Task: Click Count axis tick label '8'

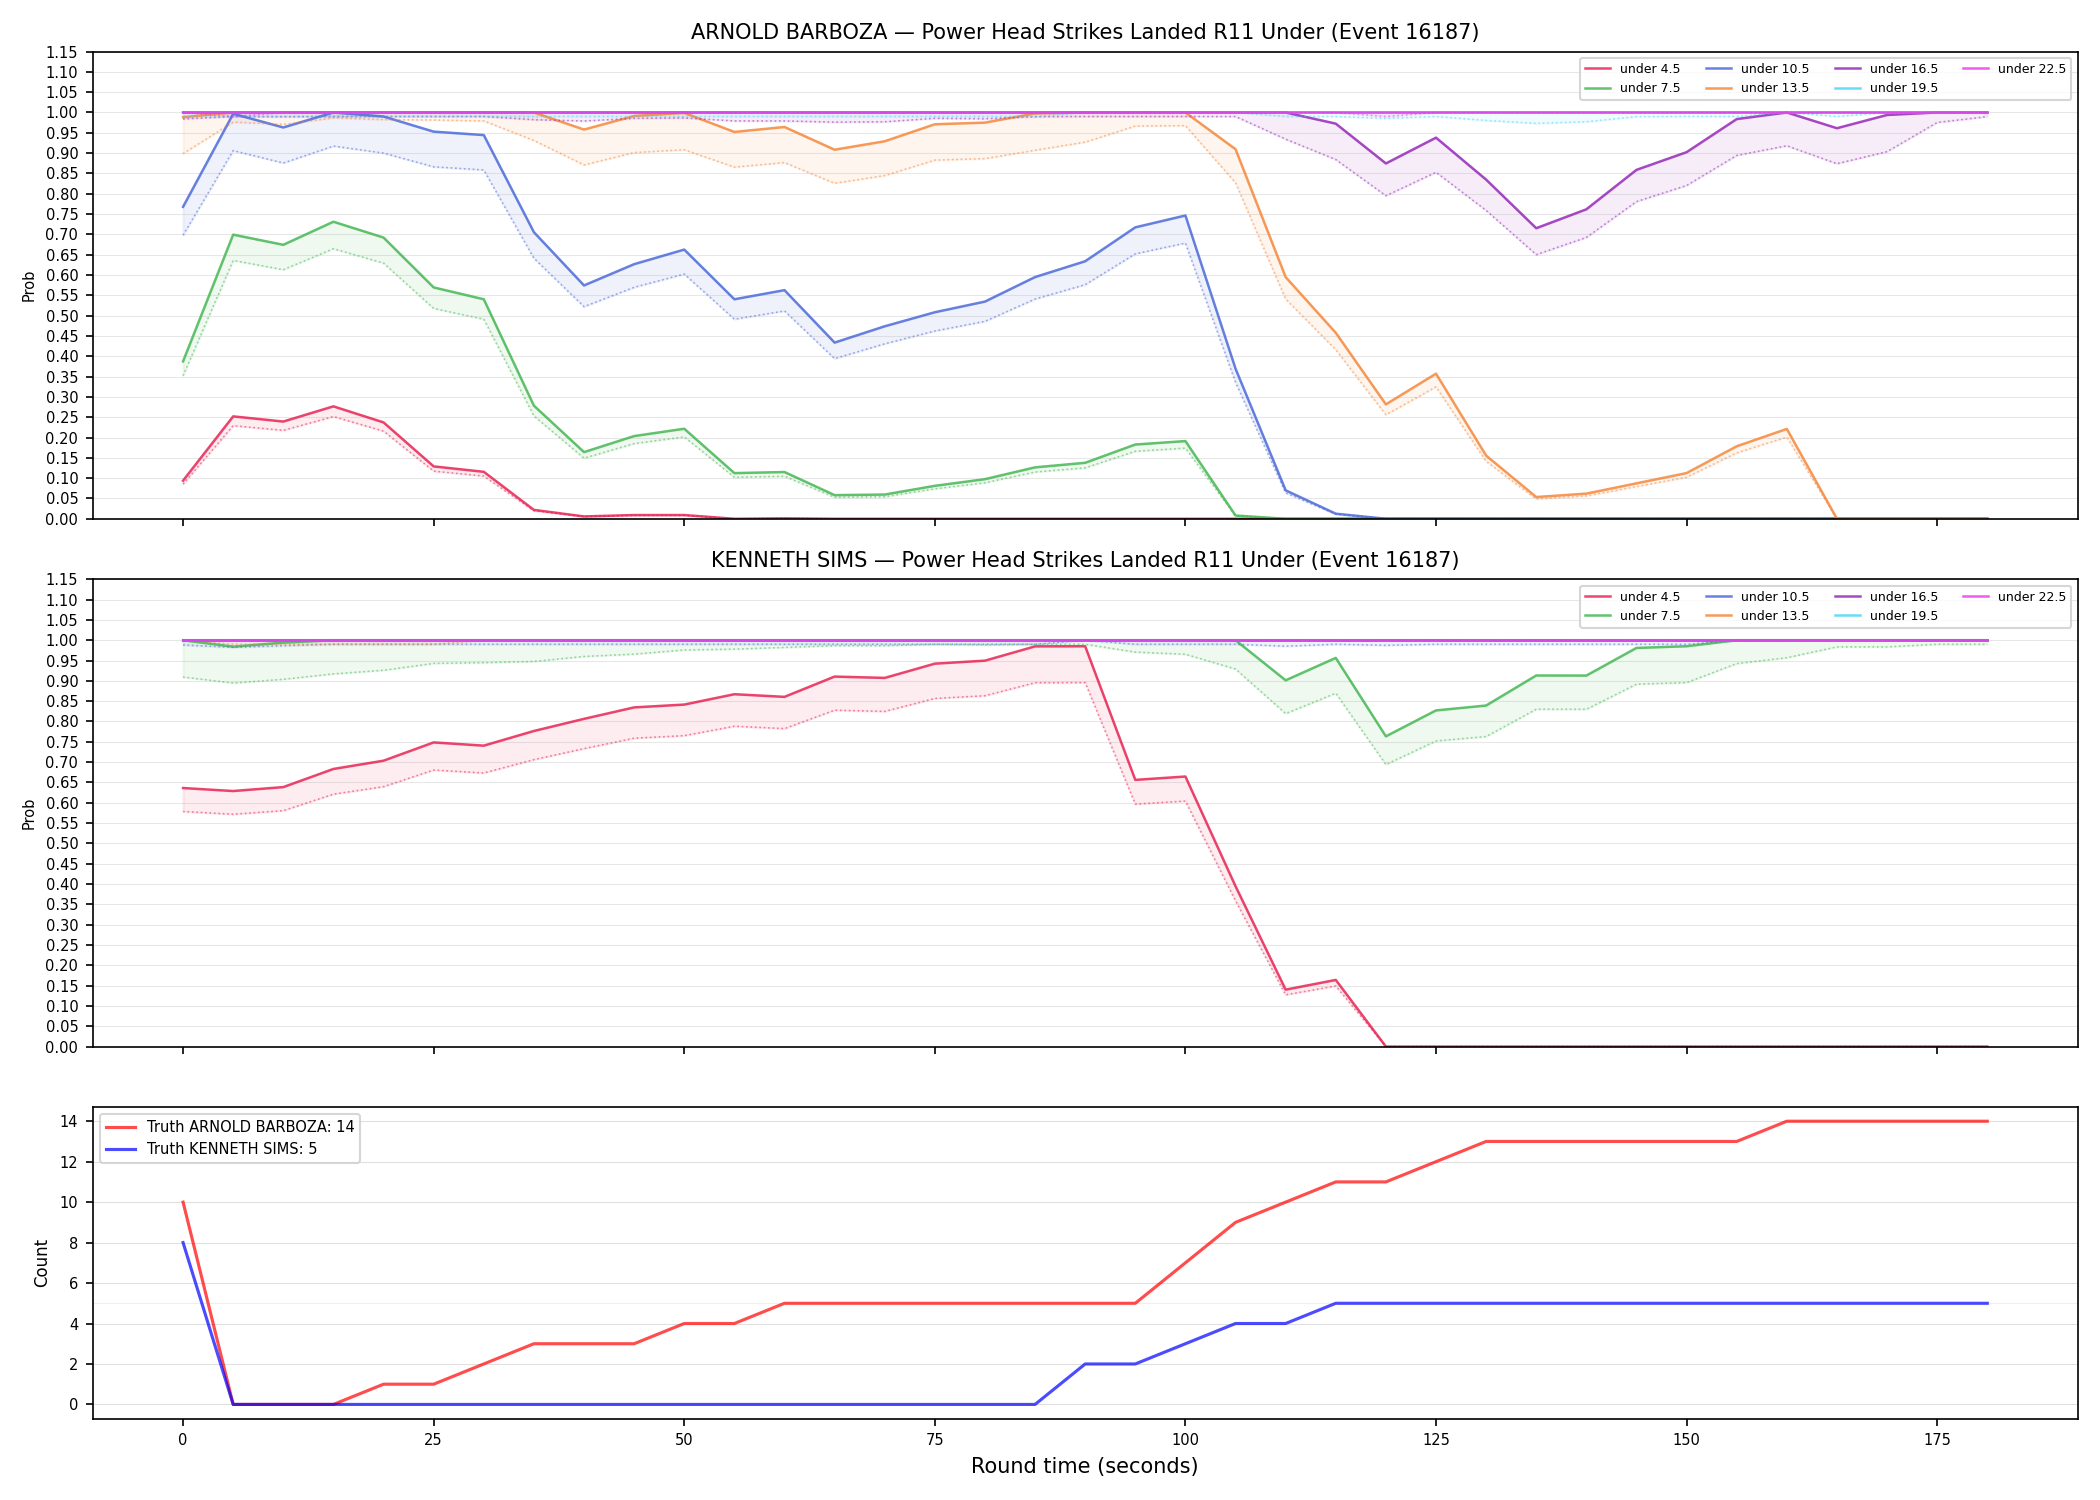Action: point(73,1243)
